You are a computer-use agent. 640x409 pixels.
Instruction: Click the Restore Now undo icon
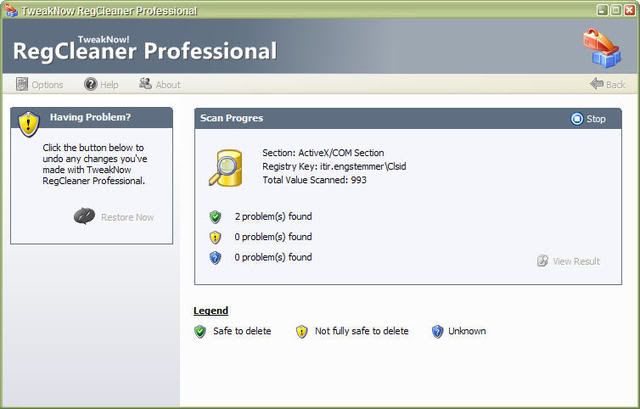[x=84, y=216]
